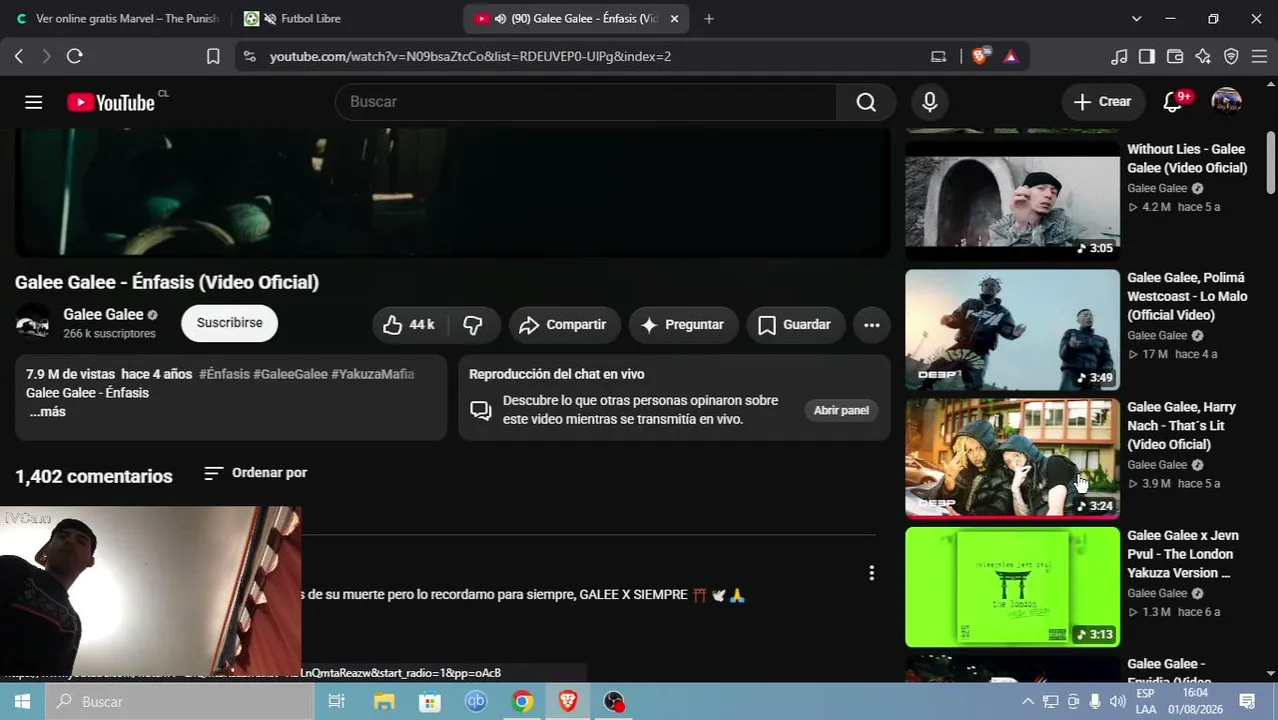
Task: Open the notifications bell
Action: 1173,102
